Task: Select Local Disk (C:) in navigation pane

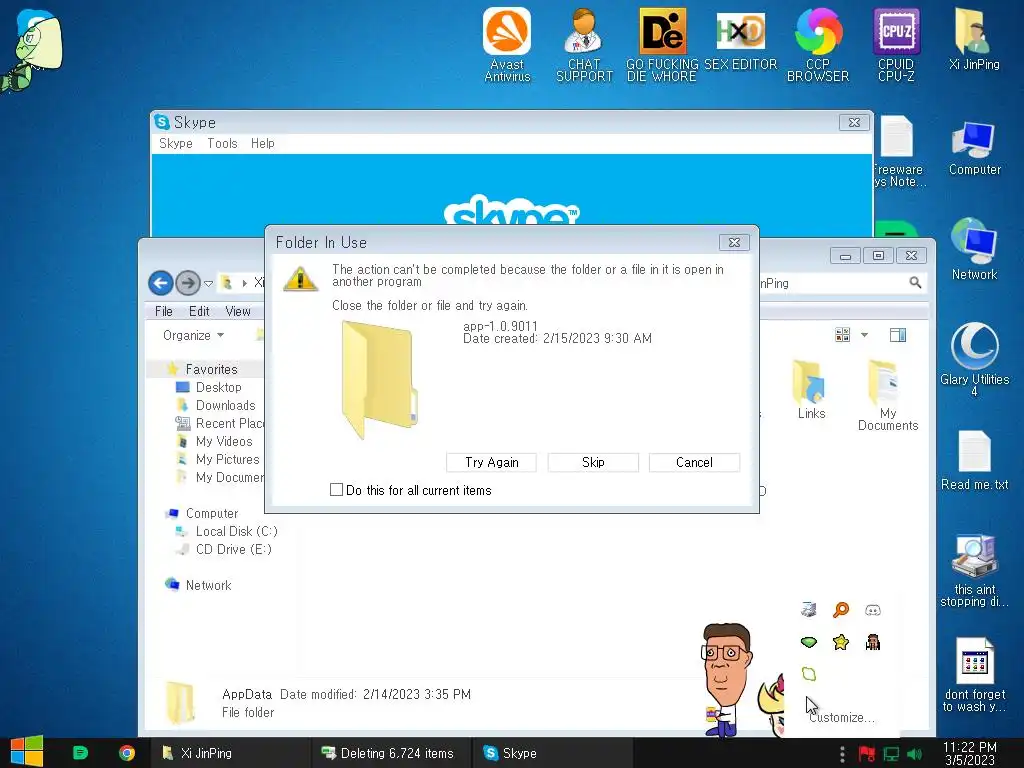Action: pos(236,531)
